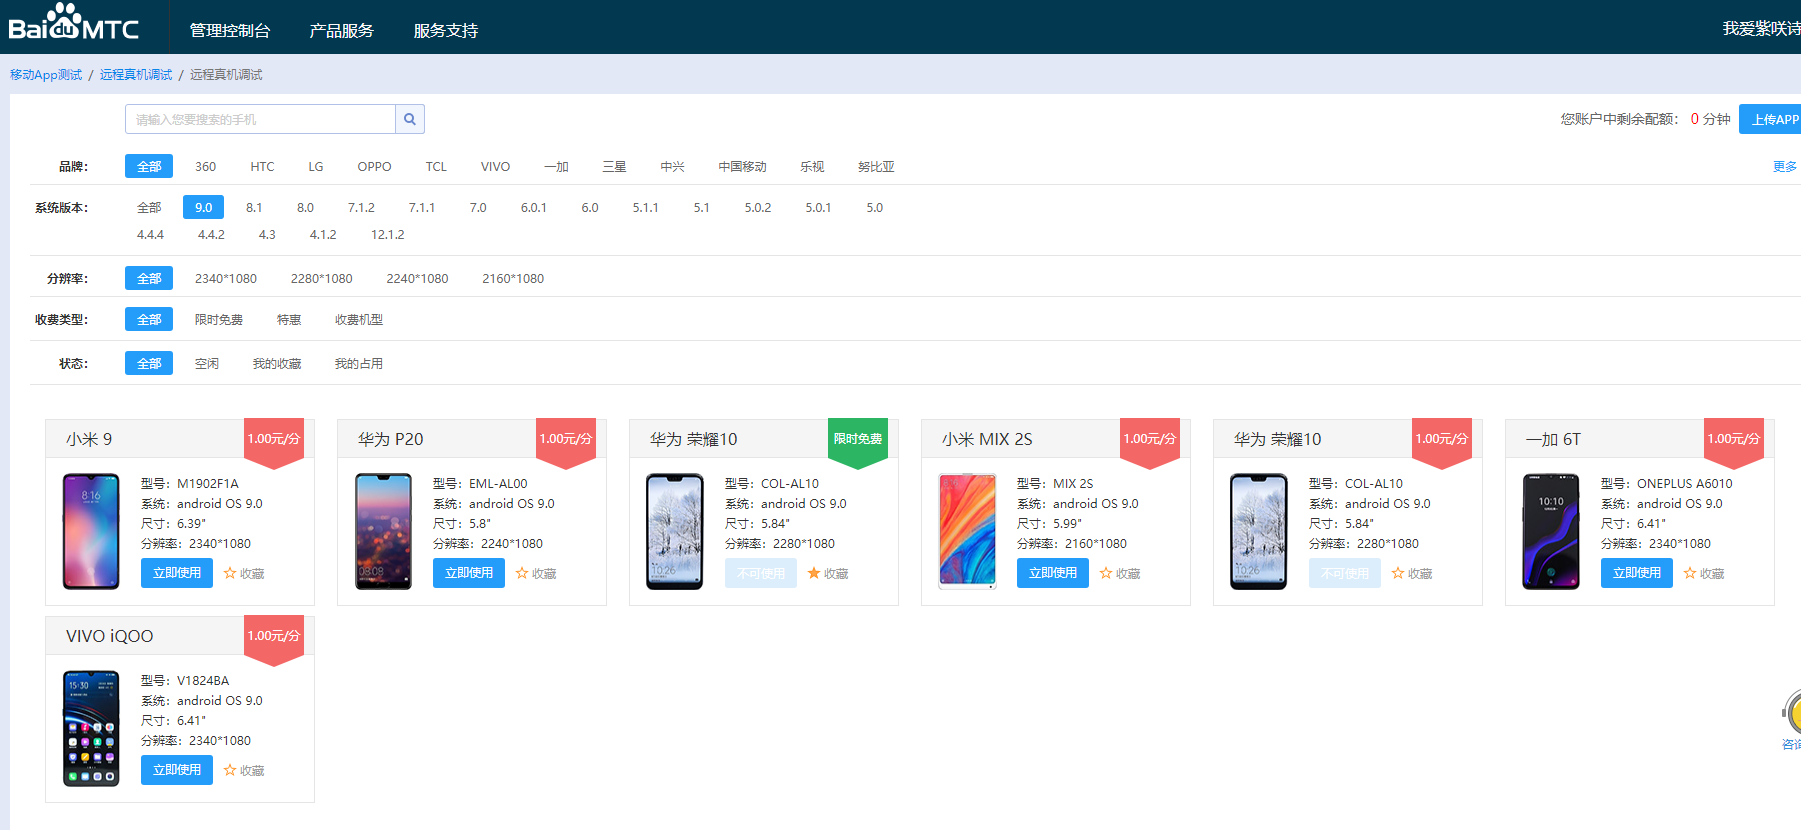Filter resolution by 2240*1080
Screen dimensions: 1801x830
pyautogui.click(x=417, y=279)
